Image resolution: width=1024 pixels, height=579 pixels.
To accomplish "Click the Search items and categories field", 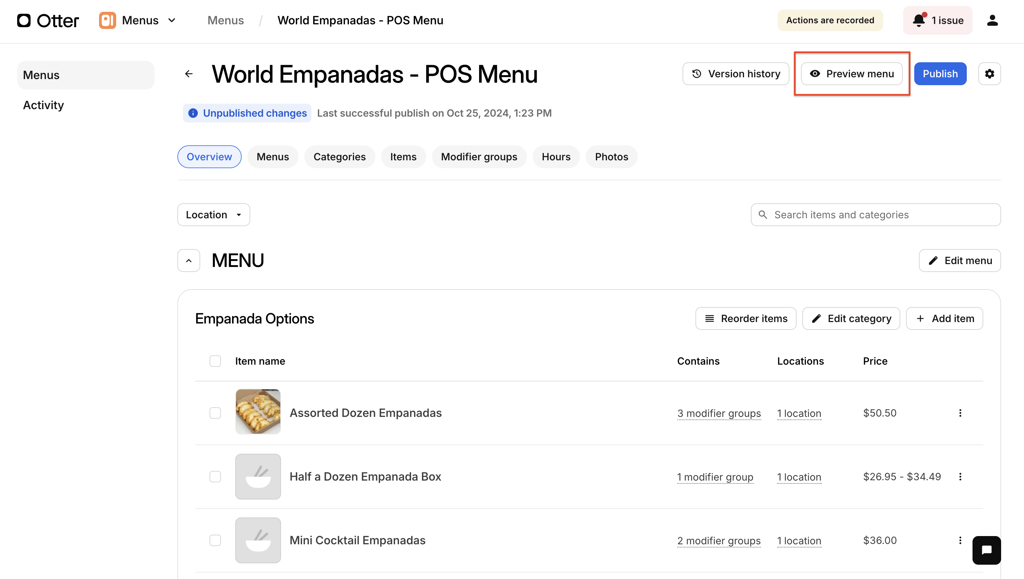I will pyautogui.click(x=875, y=215).
